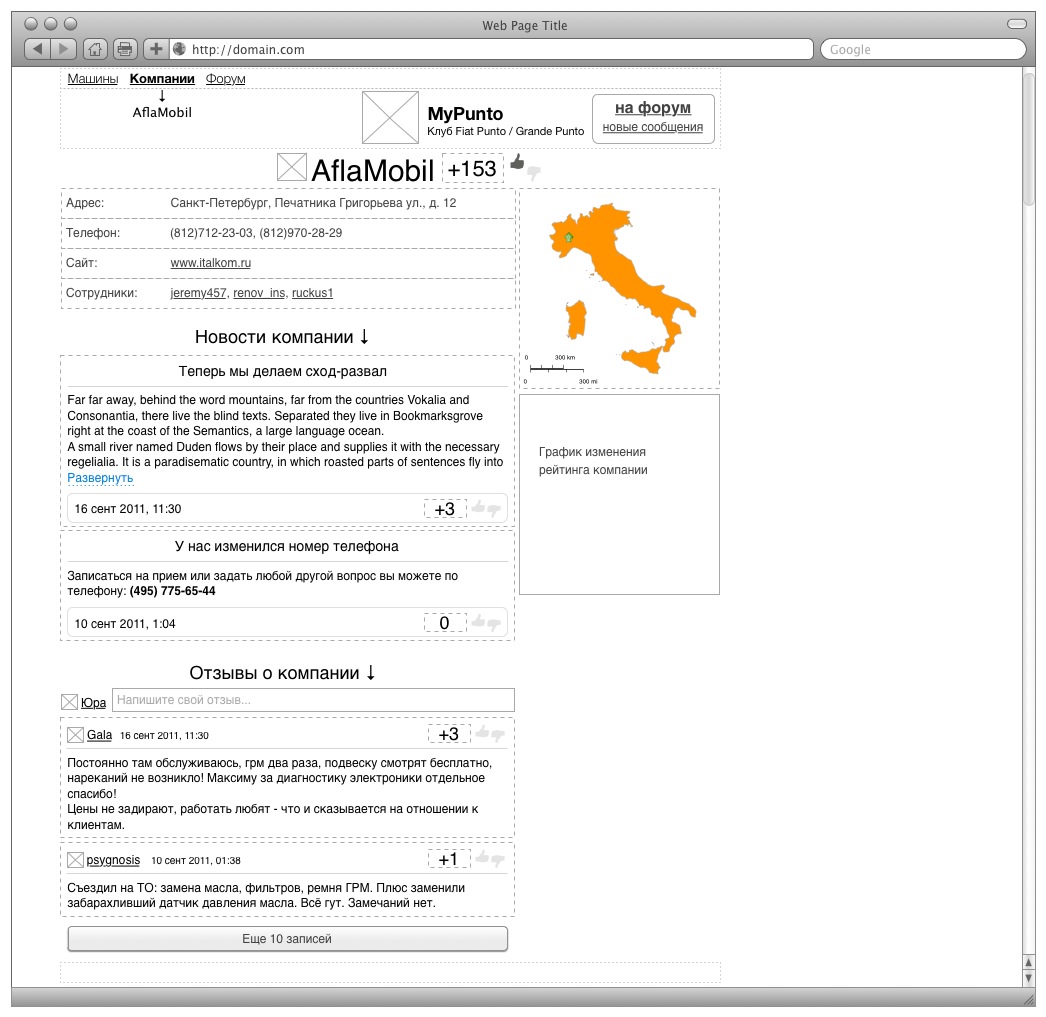This screenshot has height=1017, width=1046.
Task: Click the print icon in browser toolbar
Action: pos(124,49)
